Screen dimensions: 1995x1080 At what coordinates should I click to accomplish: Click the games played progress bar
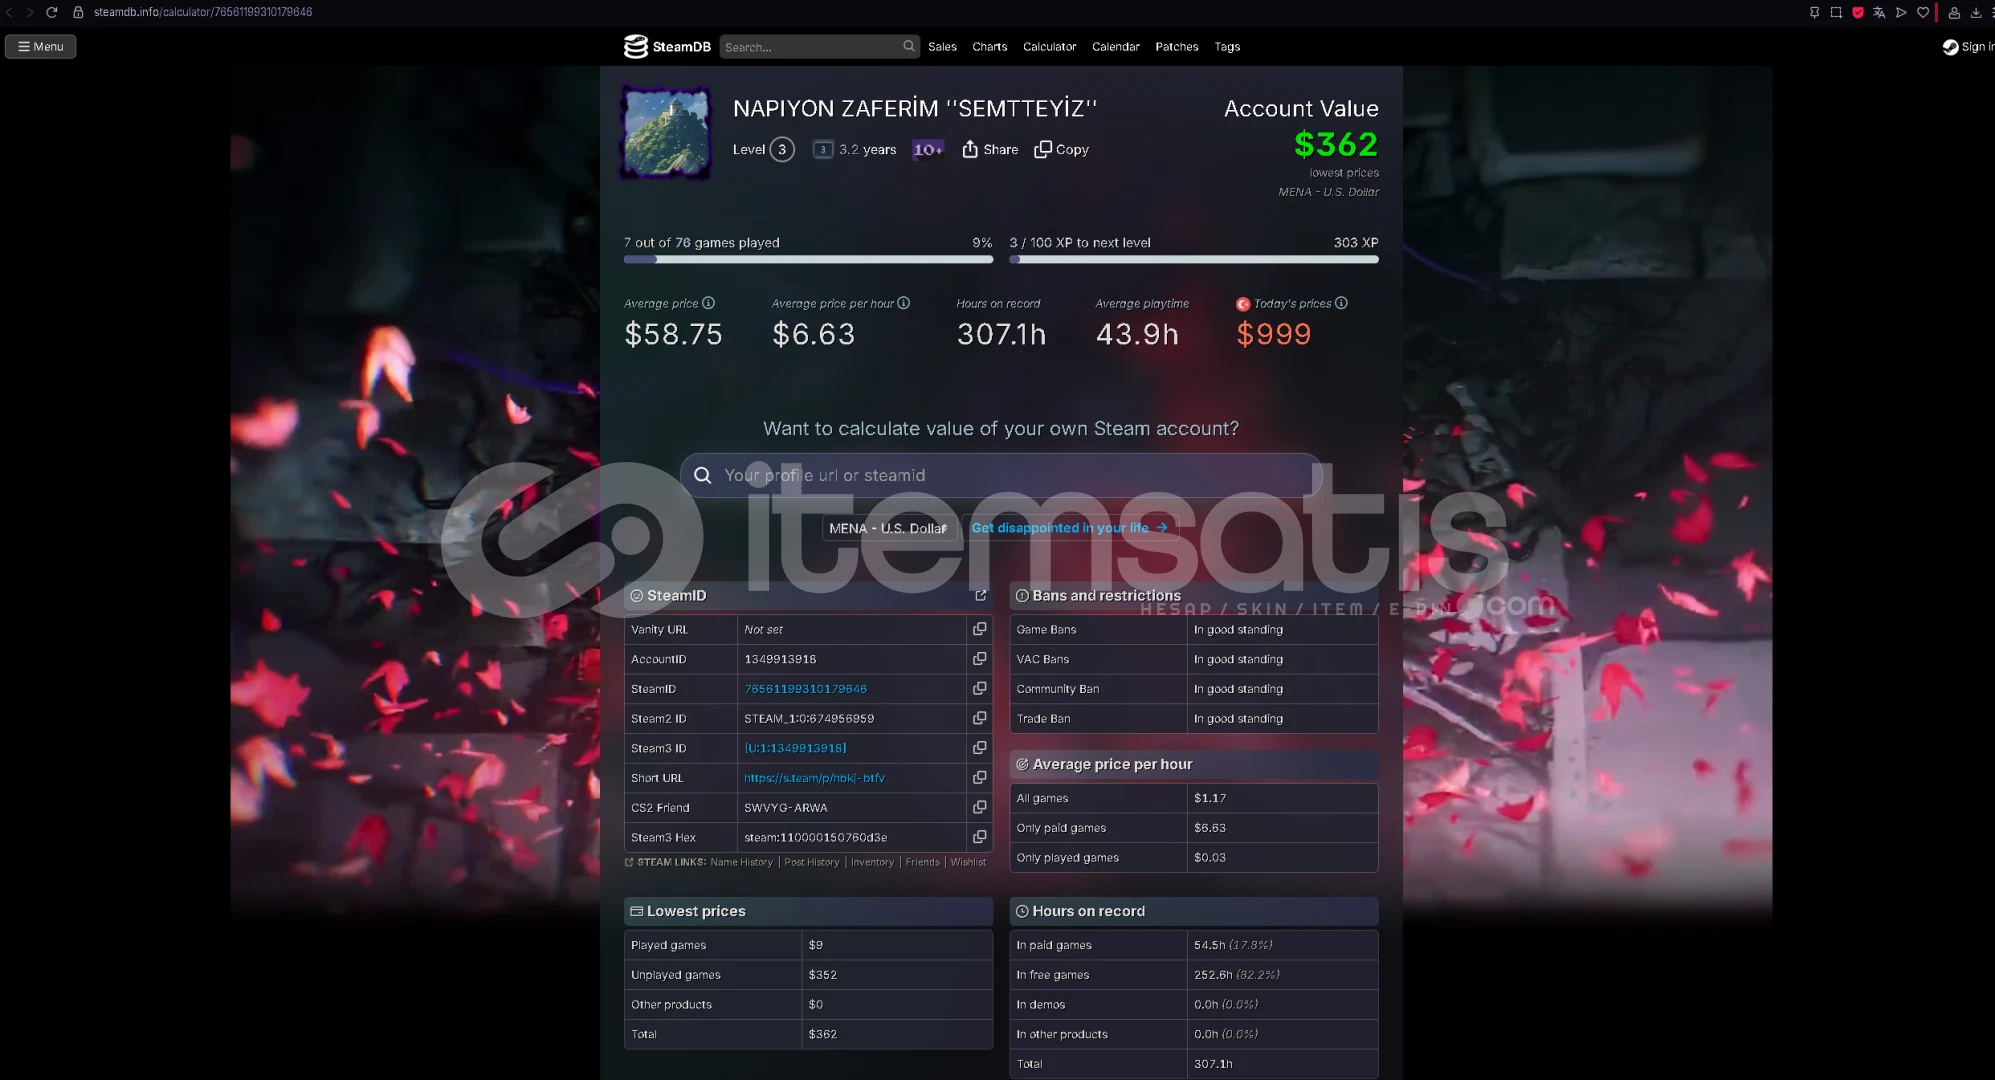click(808, 259)
